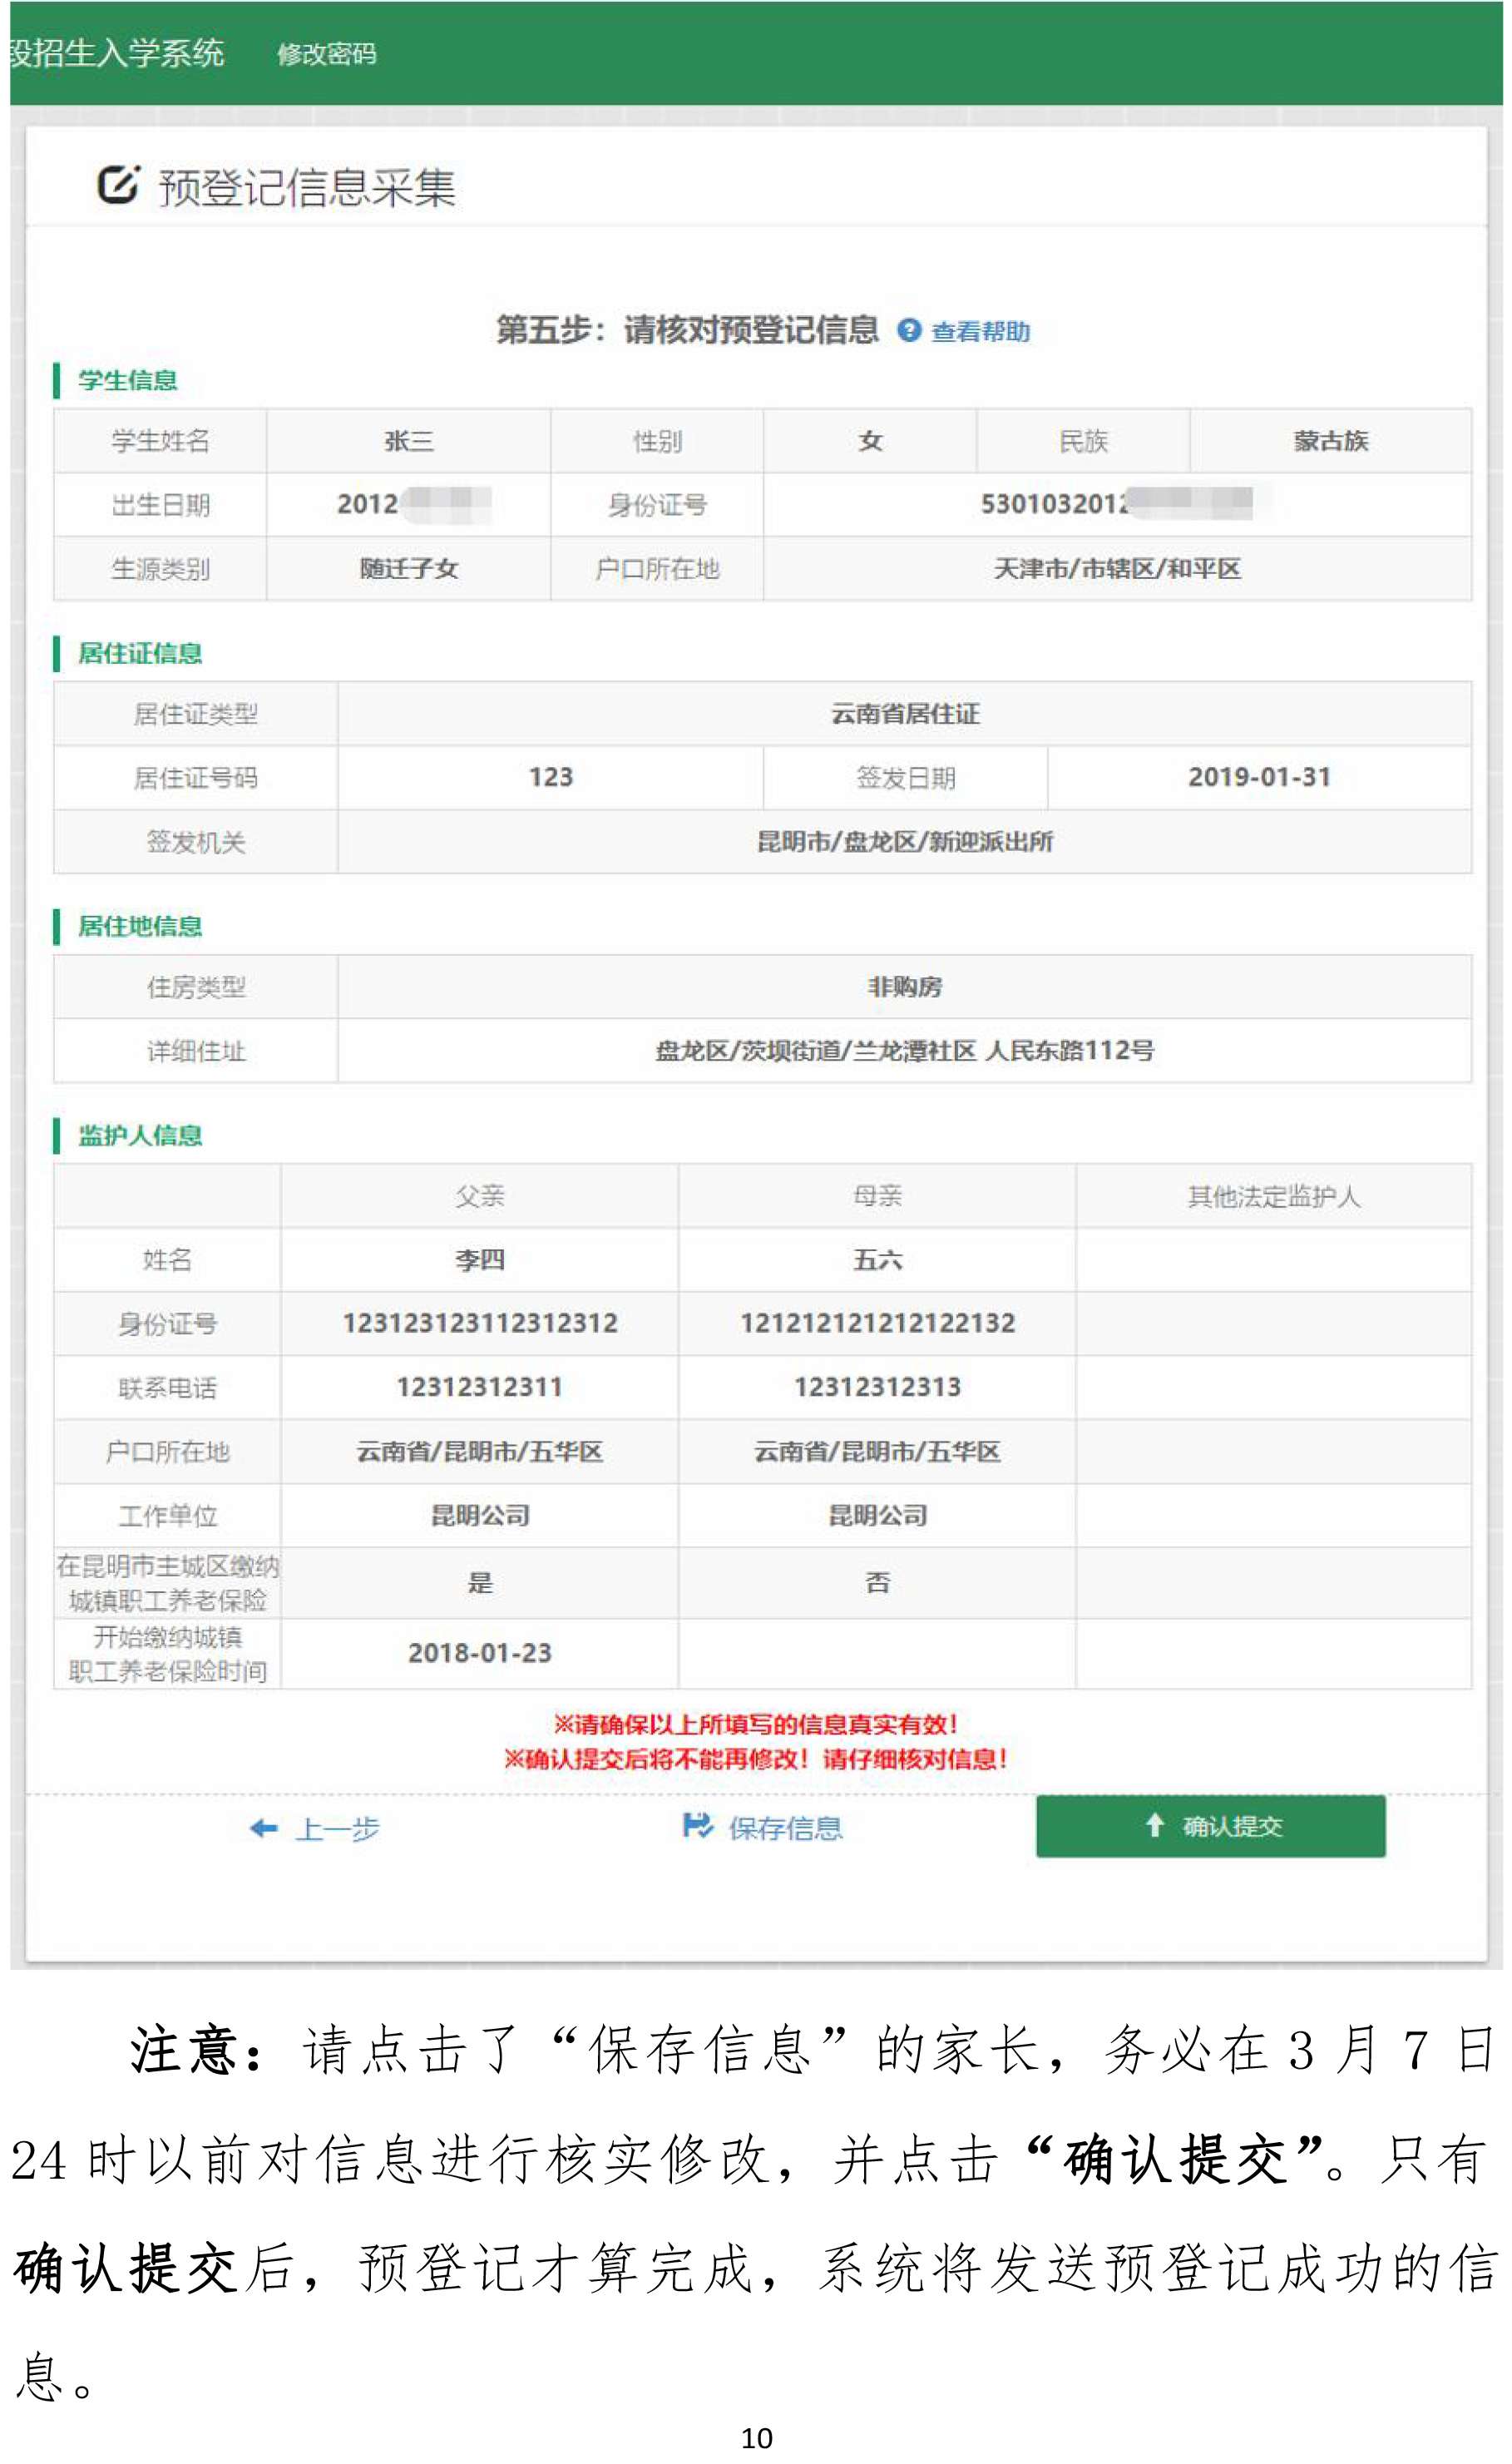Image resolution: width=1512 pixels, height=2464 pixels.
Task: Click the upload arrow icon in 确认提交
Action: pos(1154,1825)
